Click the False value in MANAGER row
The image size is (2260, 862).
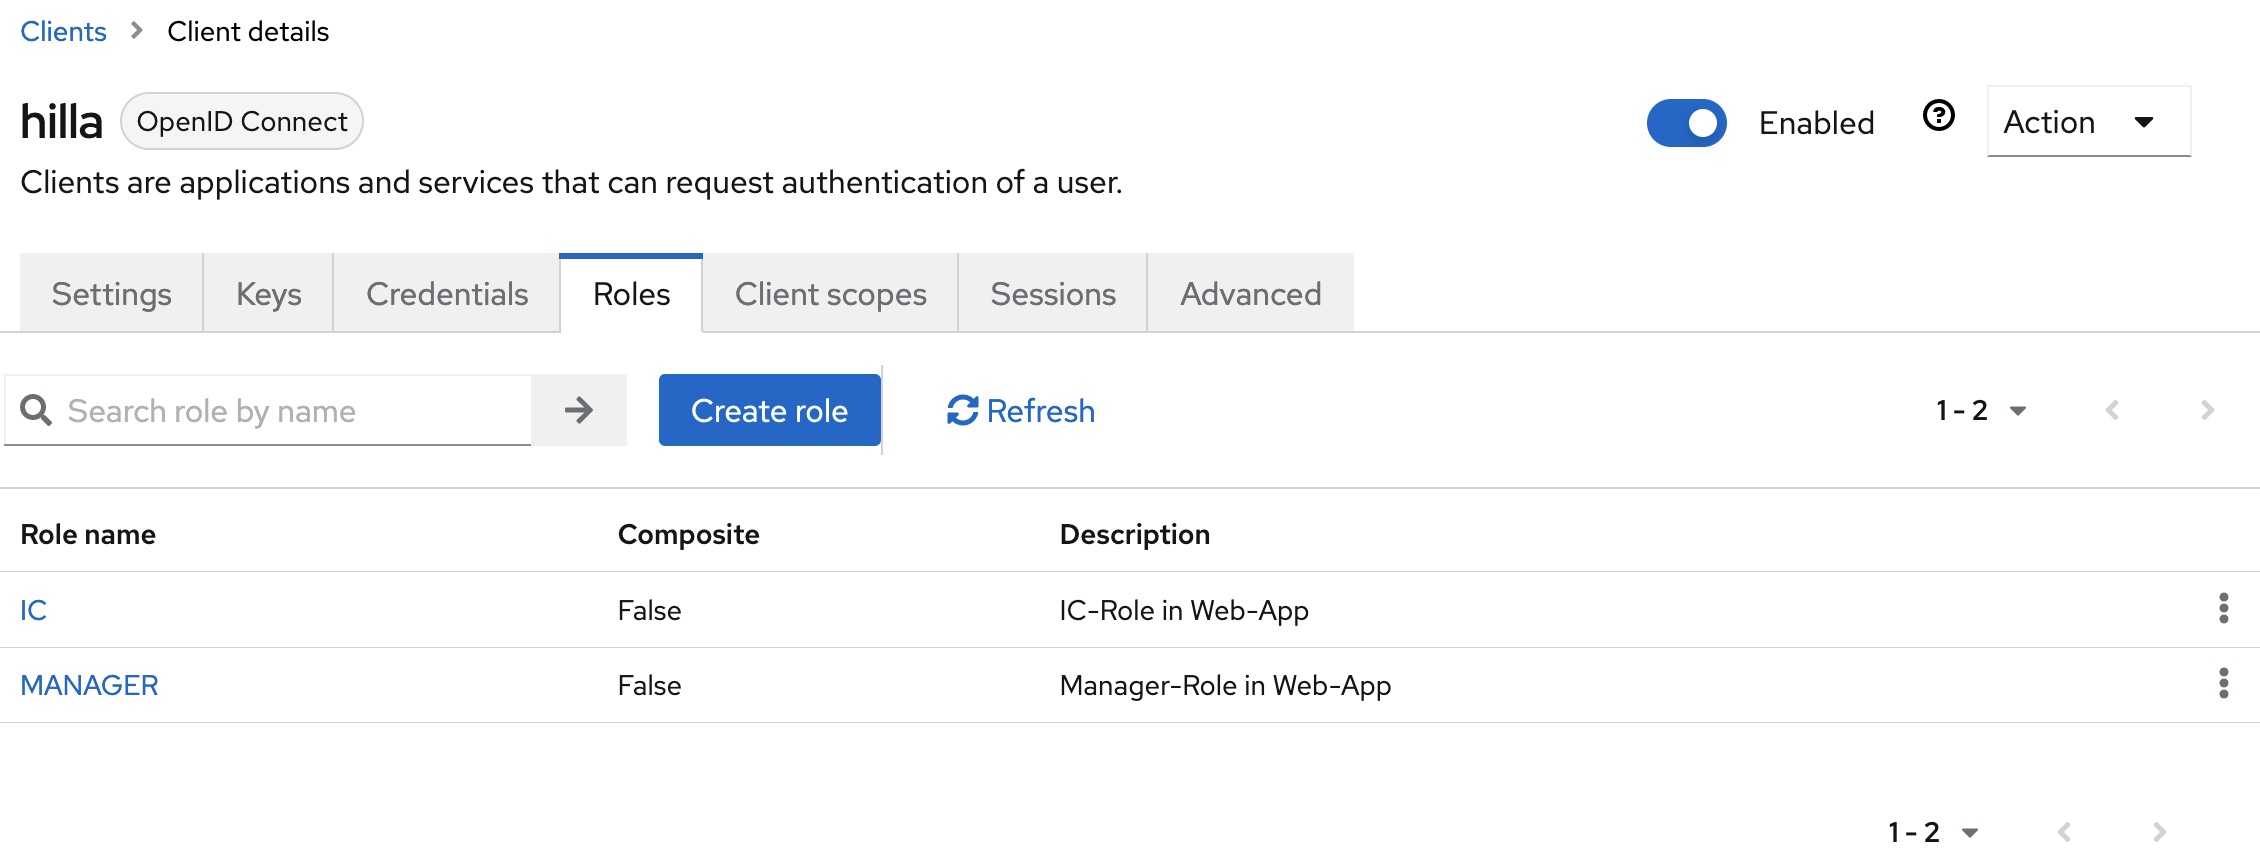point(649,685)
